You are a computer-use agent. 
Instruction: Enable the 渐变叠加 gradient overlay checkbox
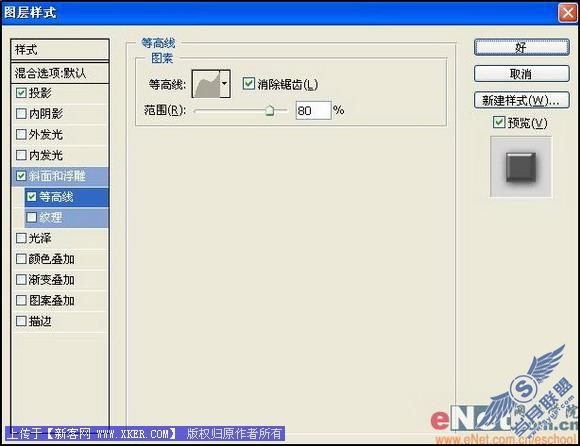click(21, 280)
